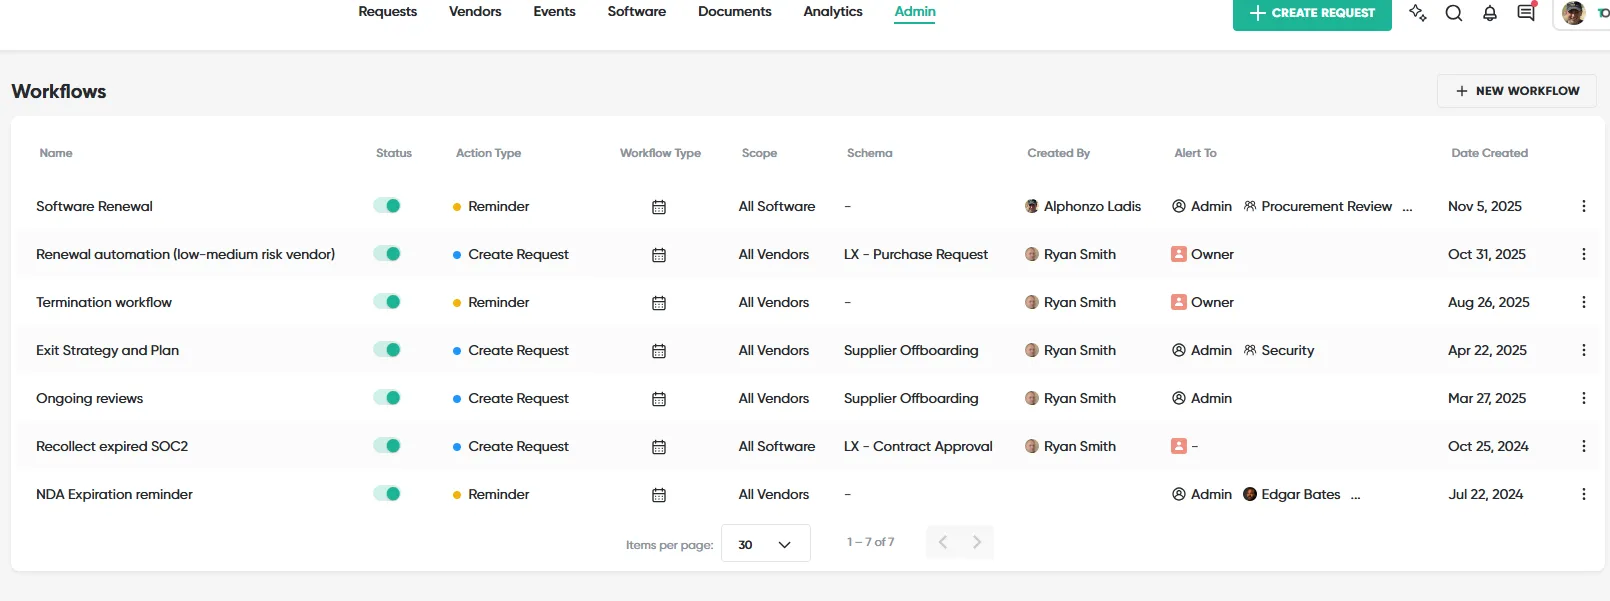The height and width of the screenshot is (601, 1610).
Task: Open kebab menu for Software Renewal
Action: click(x=1583, y=206)
